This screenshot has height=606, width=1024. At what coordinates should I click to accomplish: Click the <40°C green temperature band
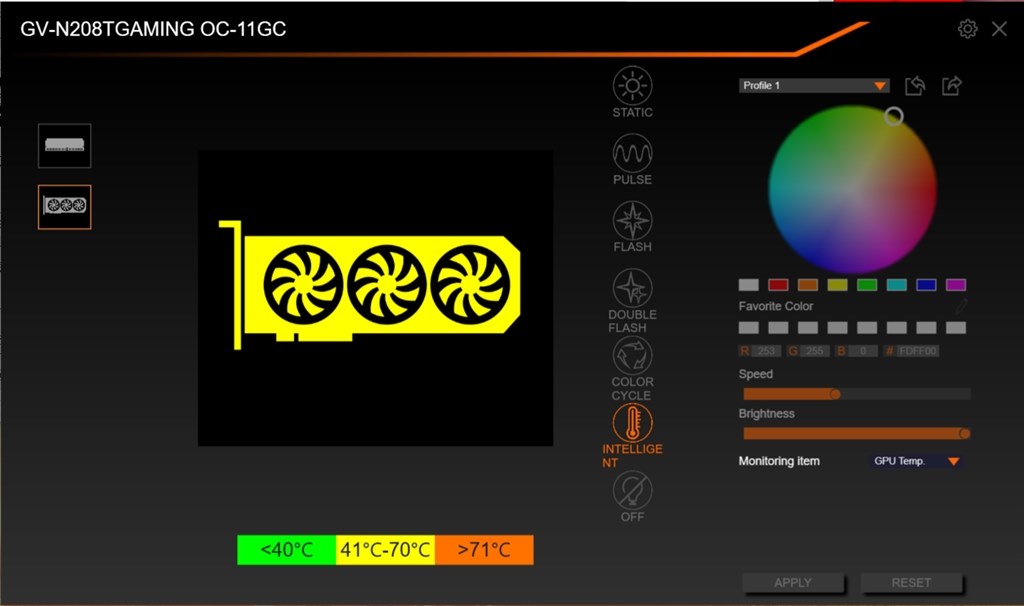point(287,550)
